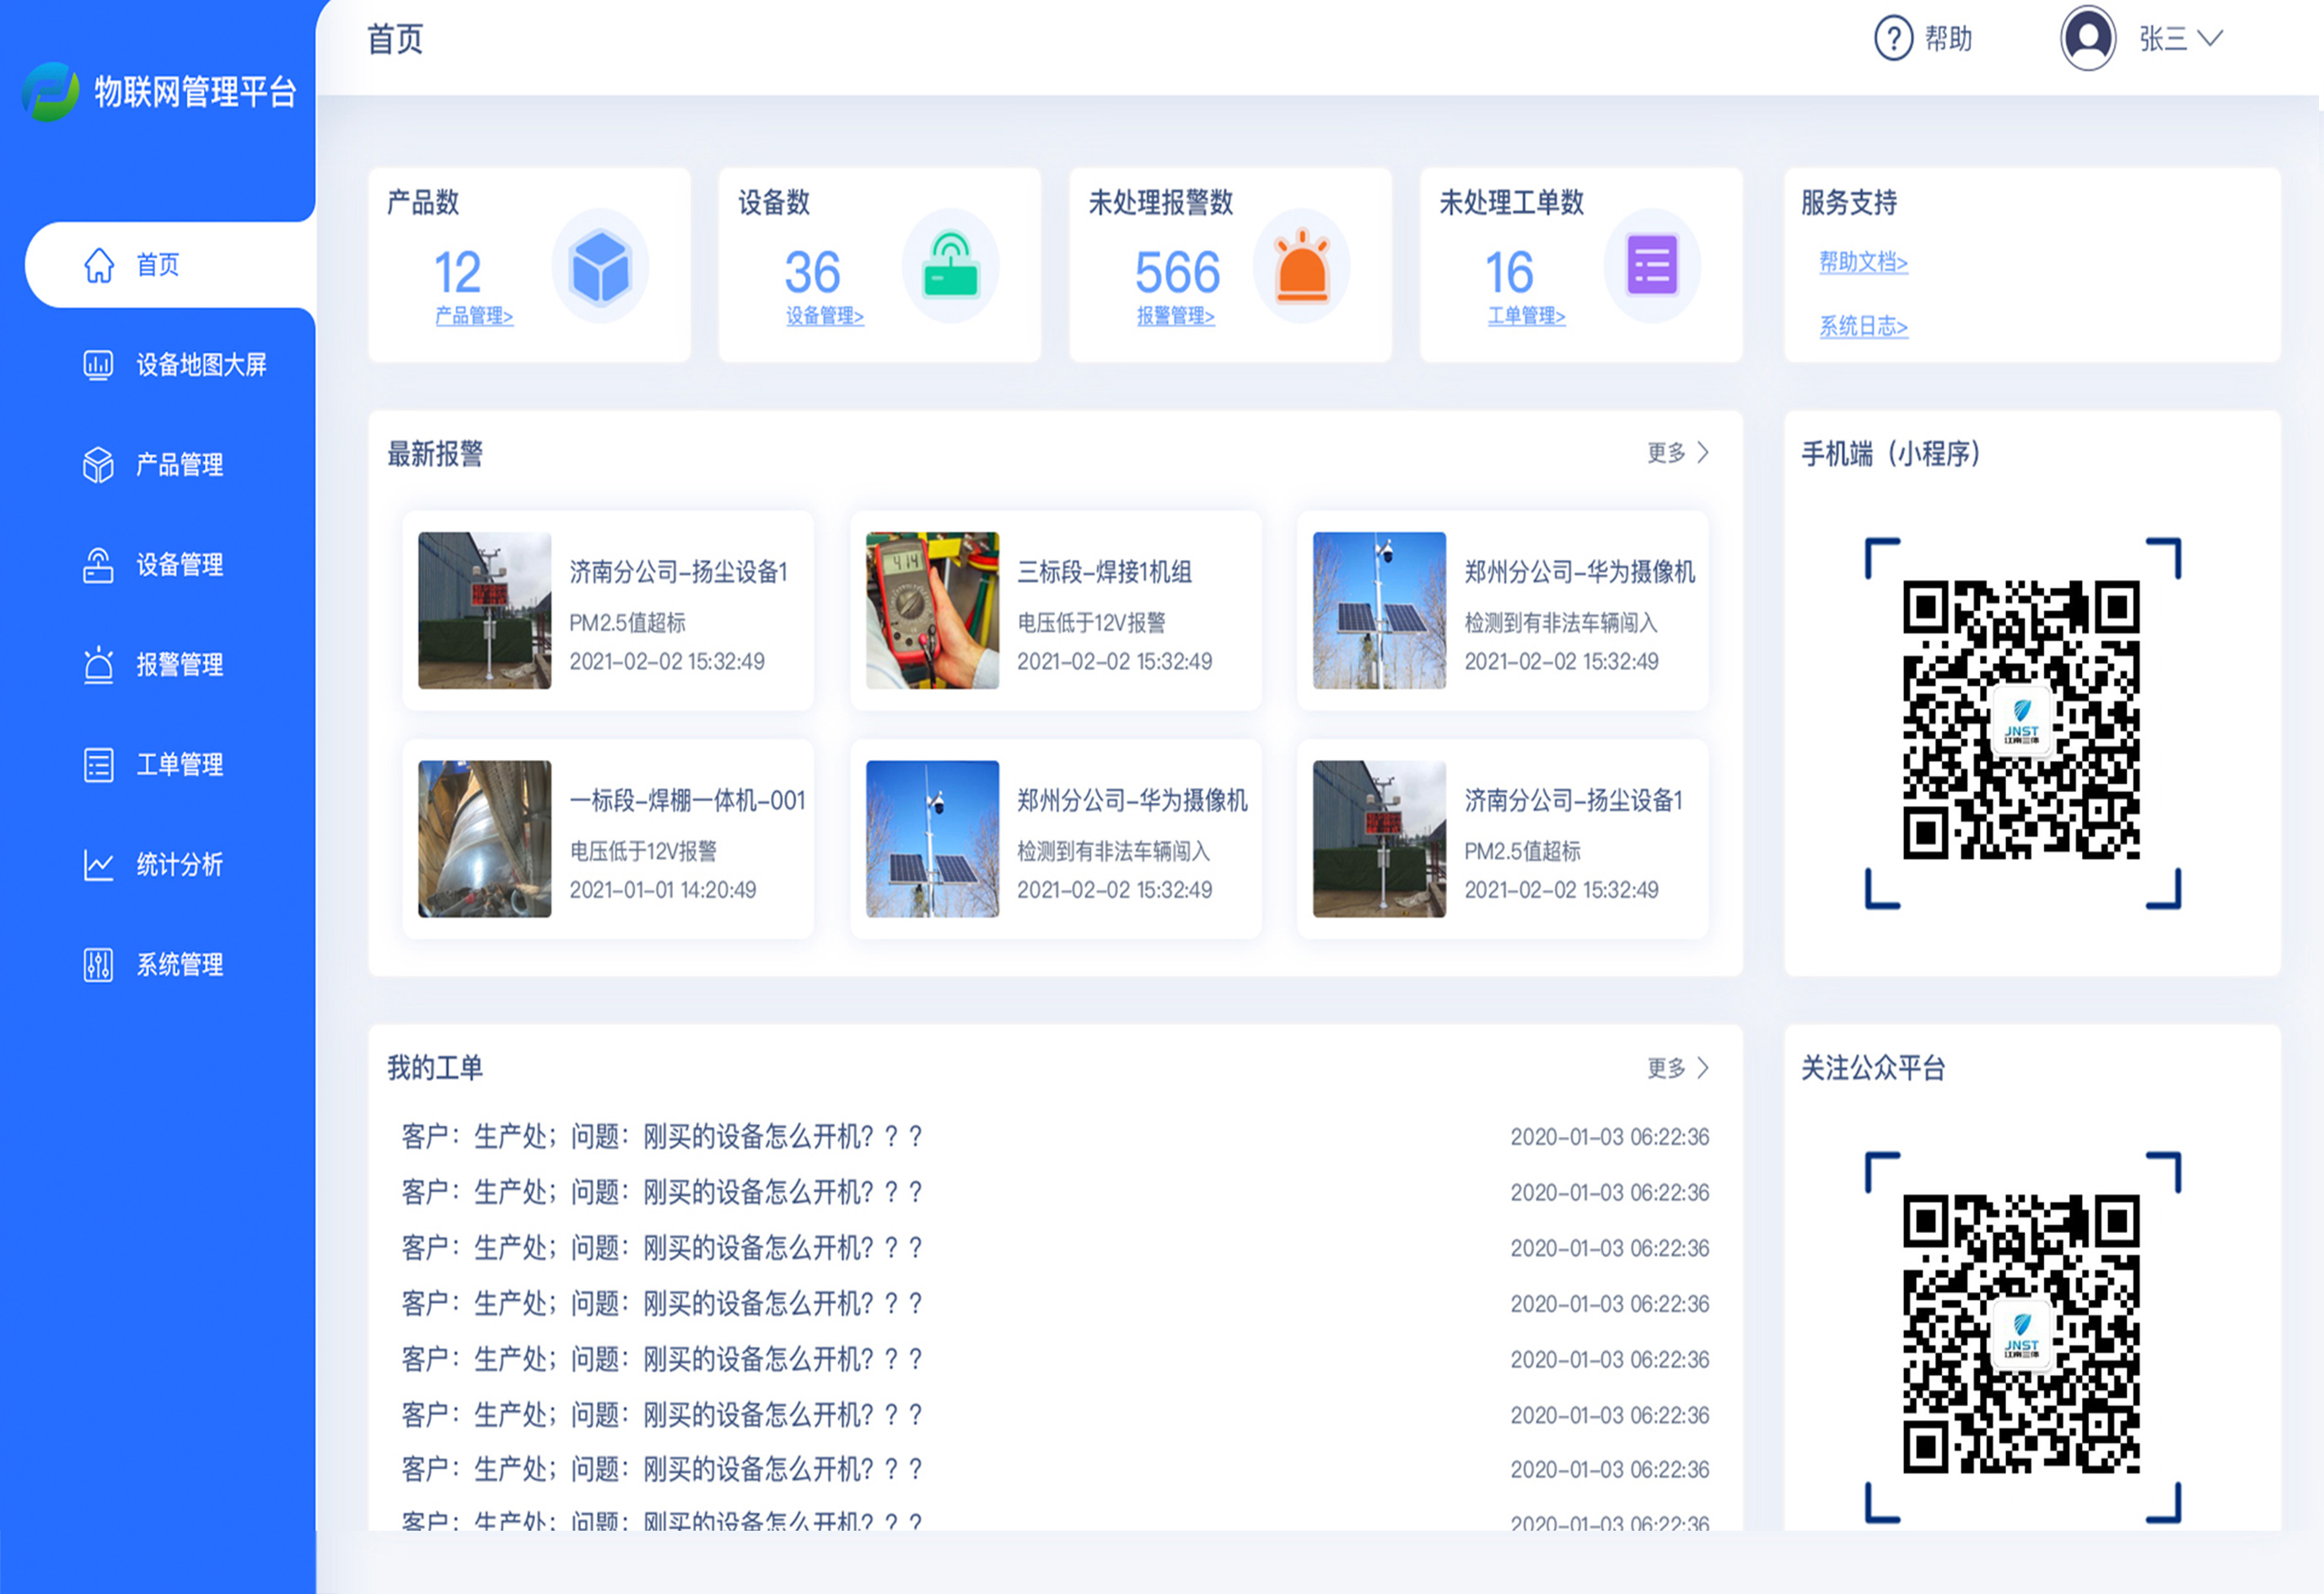
Task: Click the orange siren icon in the 未处理报警数 card
Action: coord(1302,267)
